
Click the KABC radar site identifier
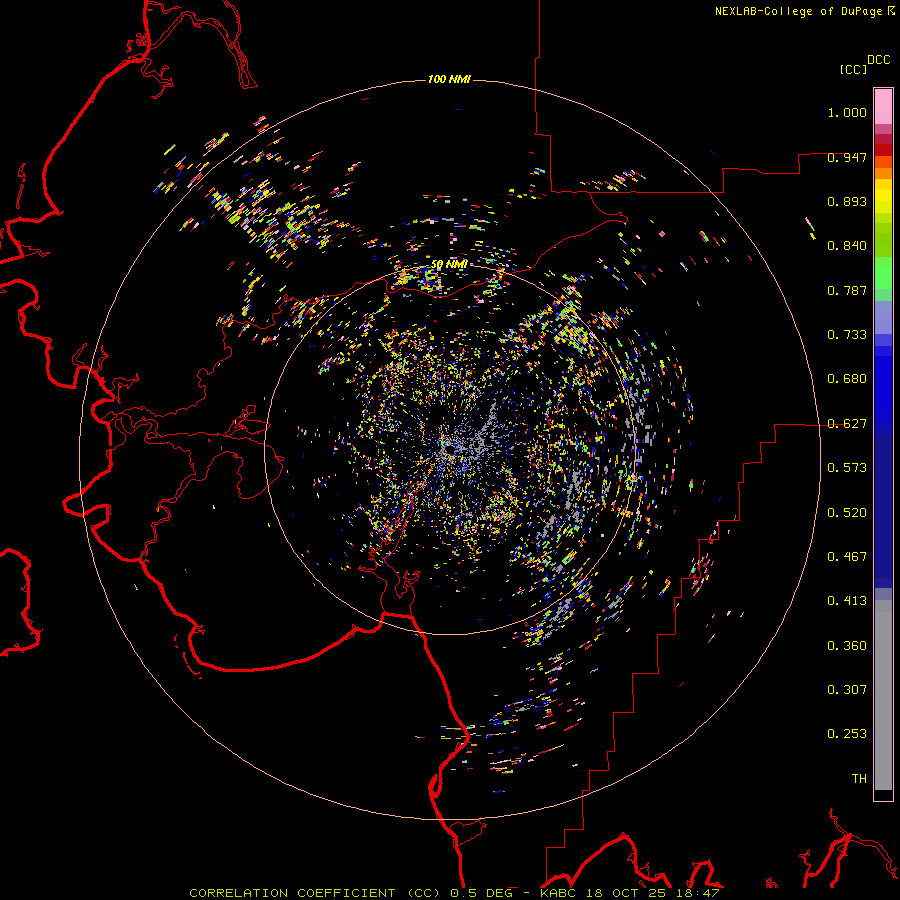click(x=560, y=893)
